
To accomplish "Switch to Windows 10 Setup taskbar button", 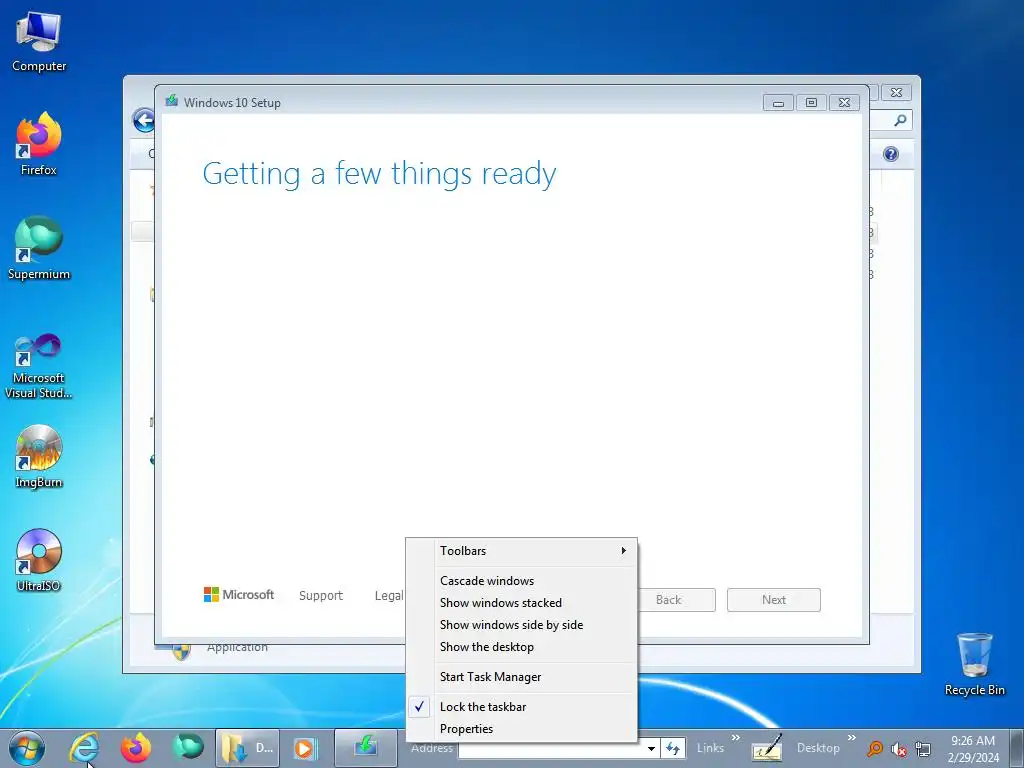I will tap(366, 748).
